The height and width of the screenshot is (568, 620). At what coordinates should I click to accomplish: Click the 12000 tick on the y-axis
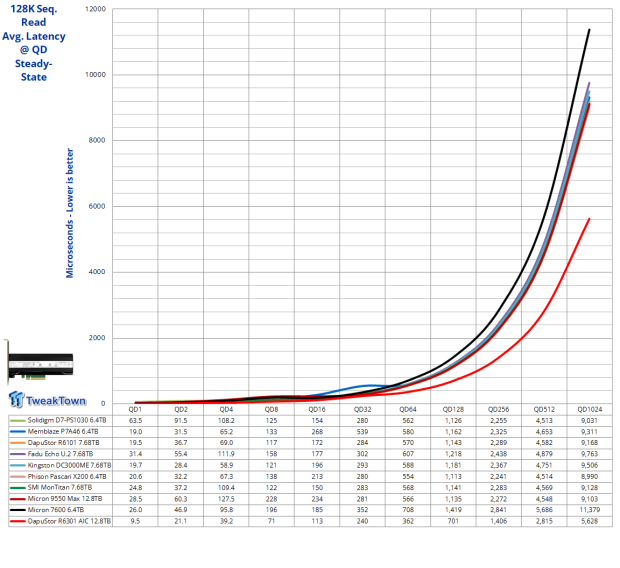(95, 9)
